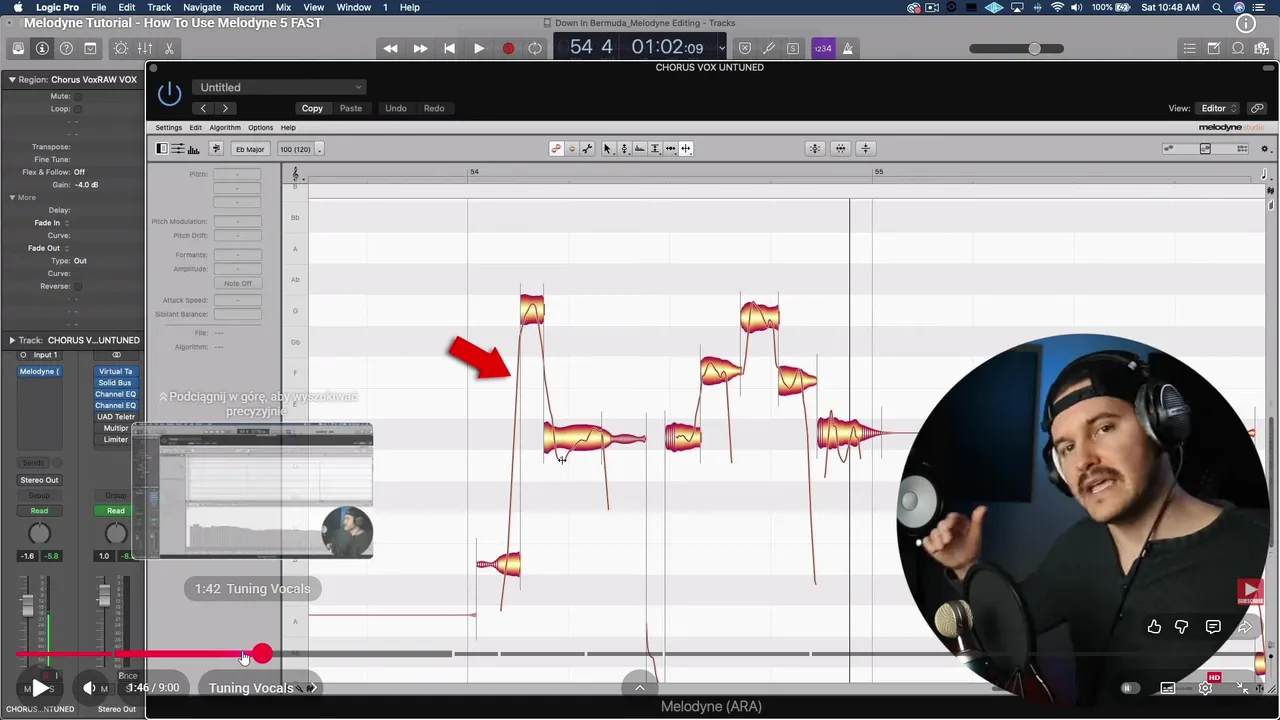Open the media Browsers button

pos(1262,48)
